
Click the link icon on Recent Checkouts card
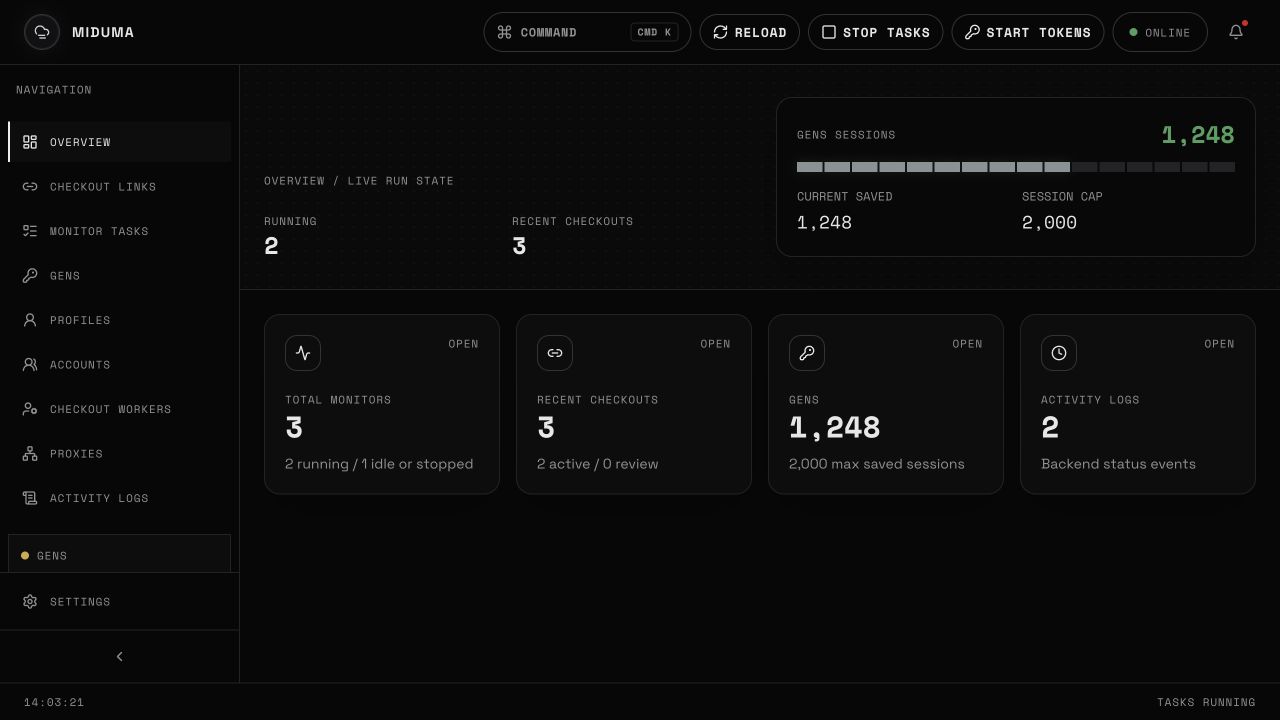[x=555, y=353]
